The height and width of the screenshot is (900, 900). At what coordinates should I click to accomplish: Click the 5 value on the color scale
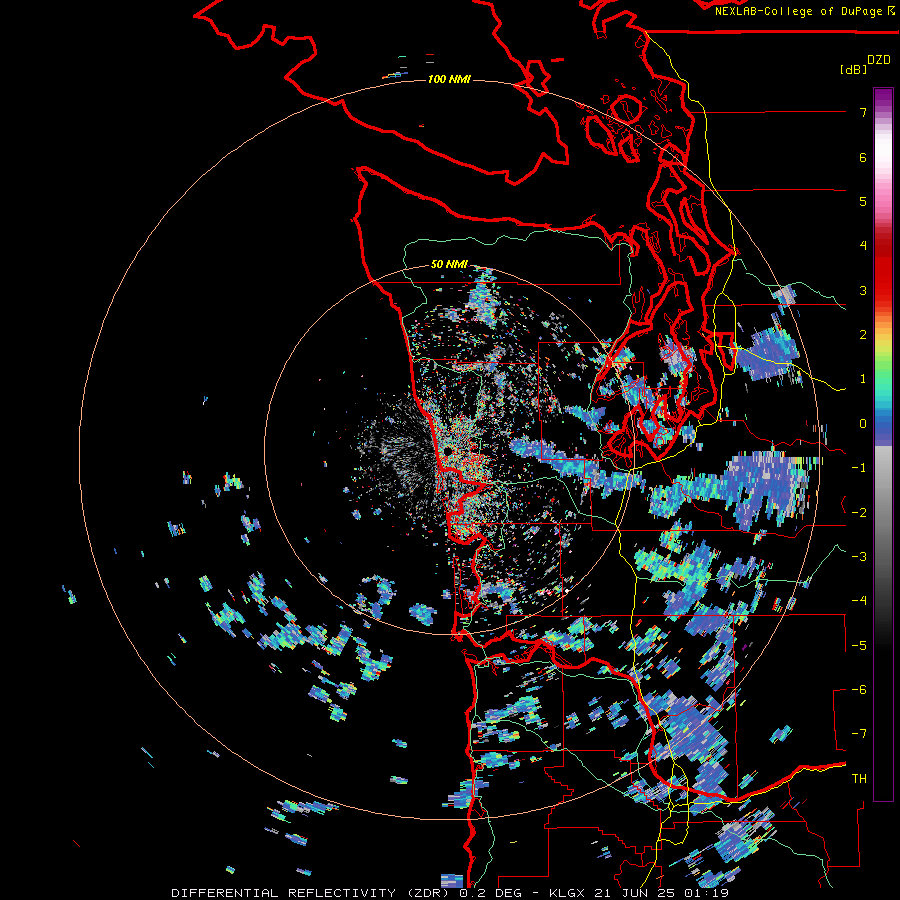pos(863,201)
